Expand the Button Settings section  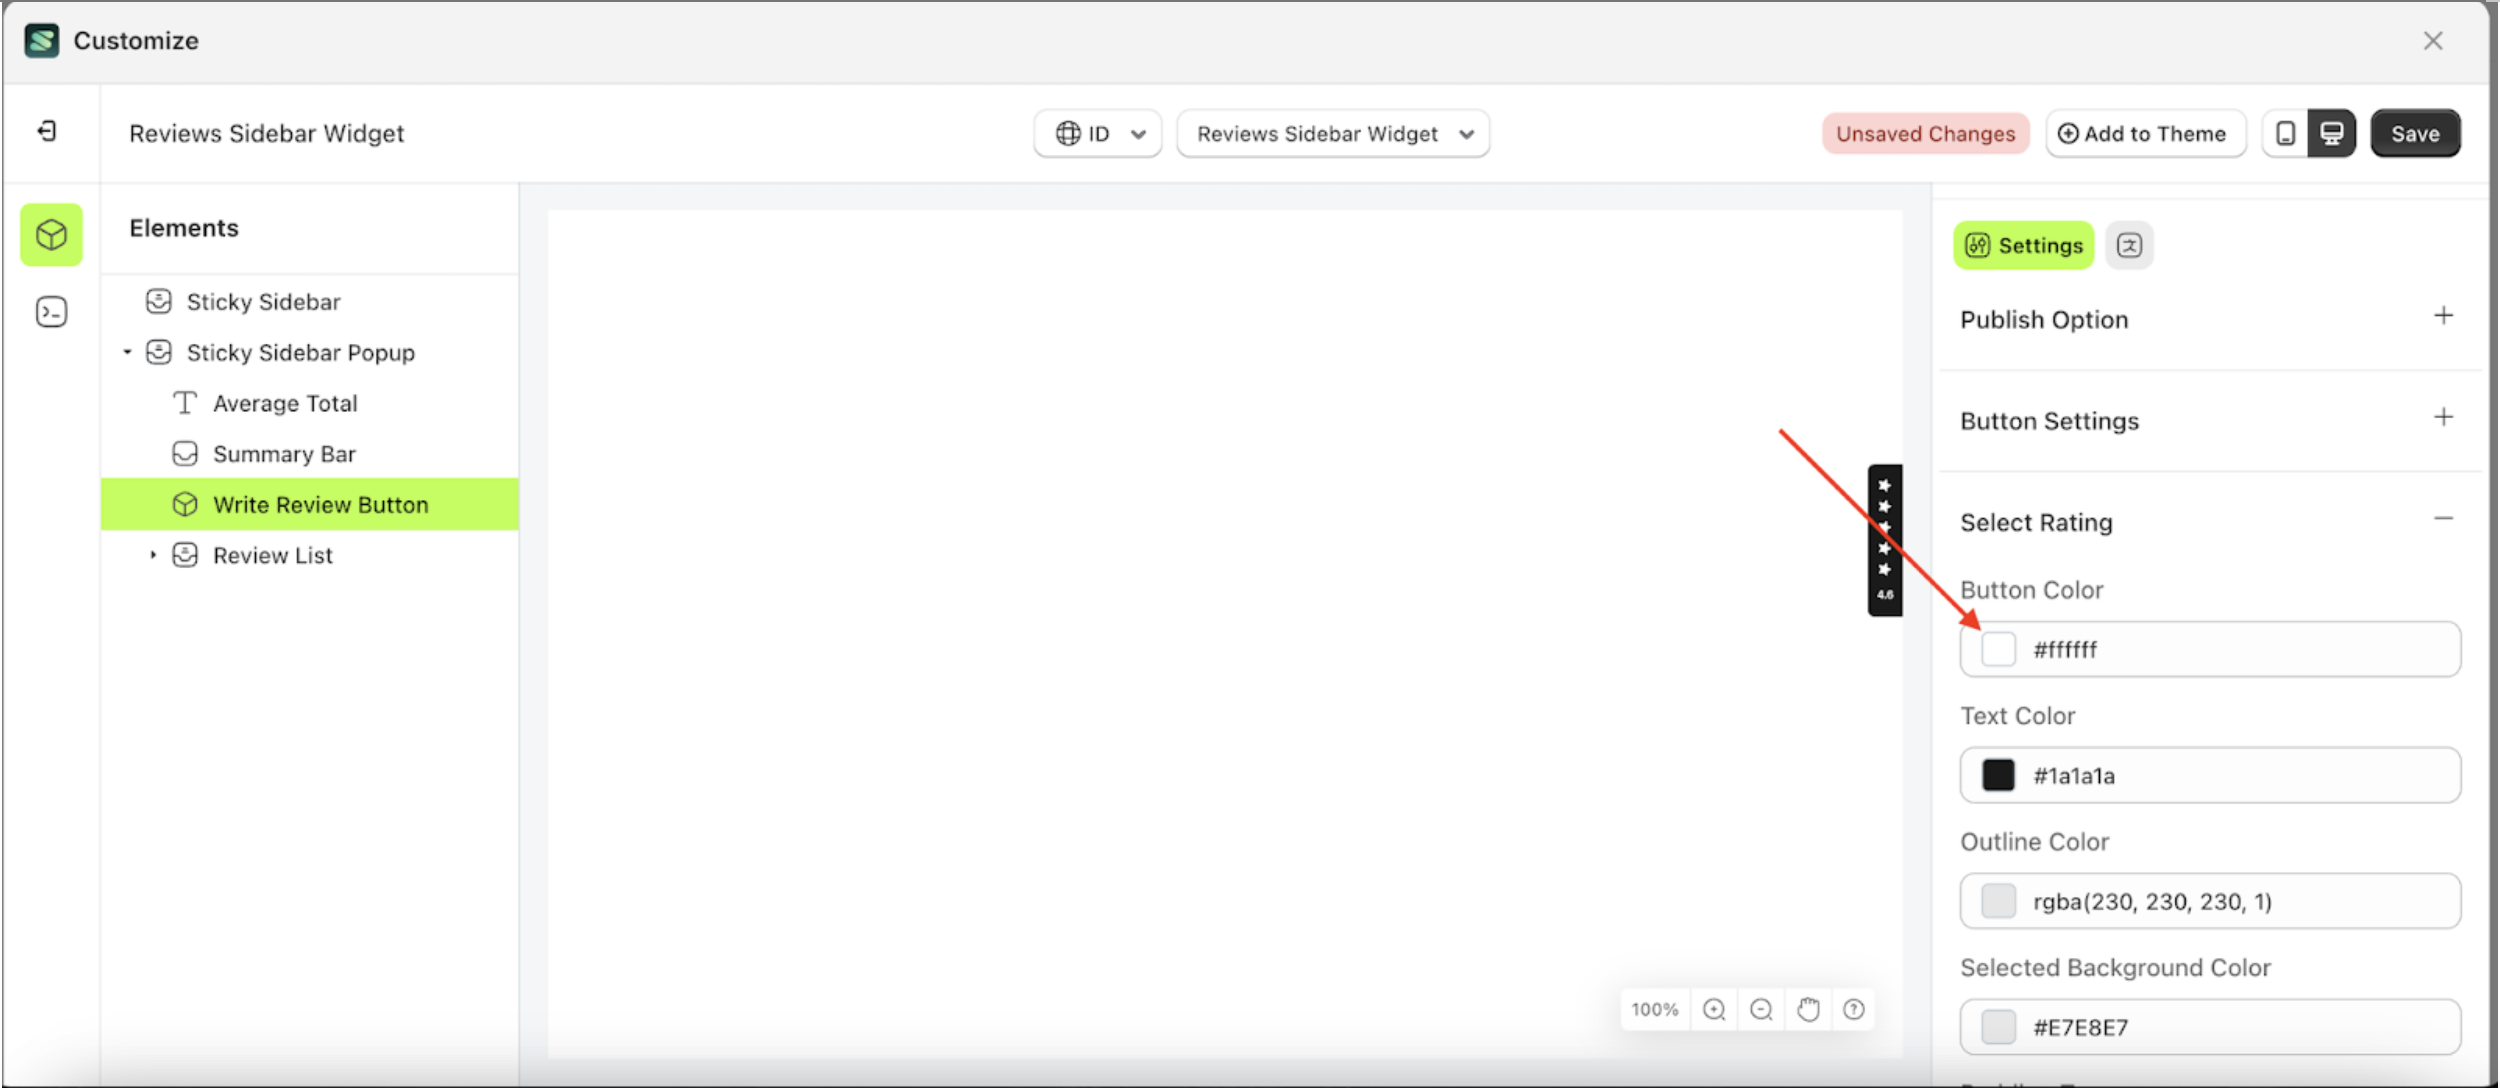click(2443, 417)
